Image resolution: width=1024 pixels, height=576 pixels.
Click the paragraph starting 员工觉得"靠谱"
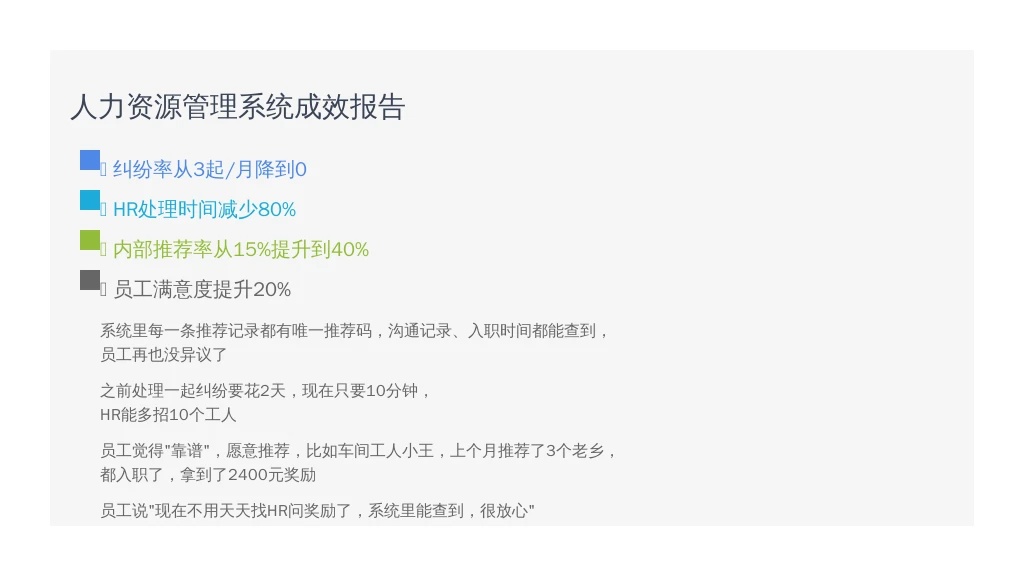[359, 463]
